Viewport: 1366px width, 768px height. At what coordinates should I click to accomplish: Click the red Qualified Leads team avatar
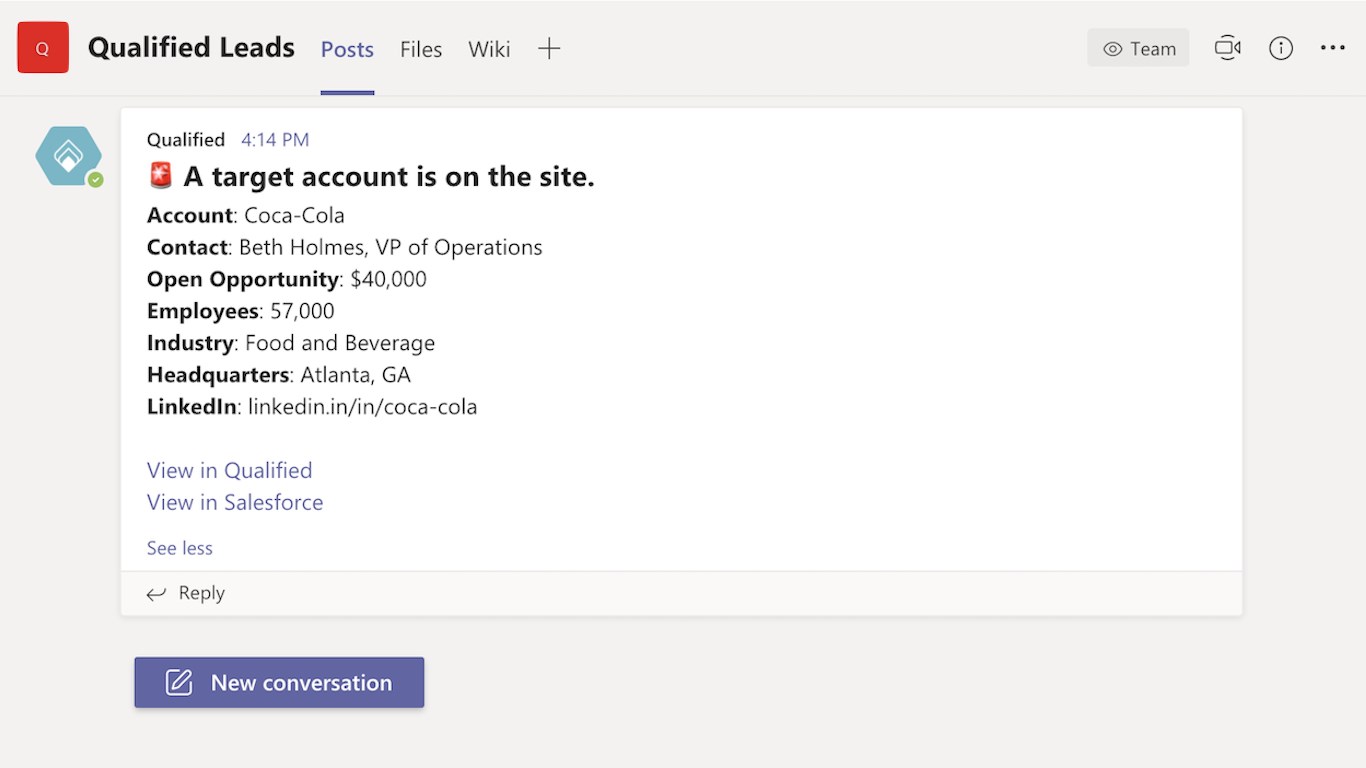pyautogui.click(x=43, y=48)
